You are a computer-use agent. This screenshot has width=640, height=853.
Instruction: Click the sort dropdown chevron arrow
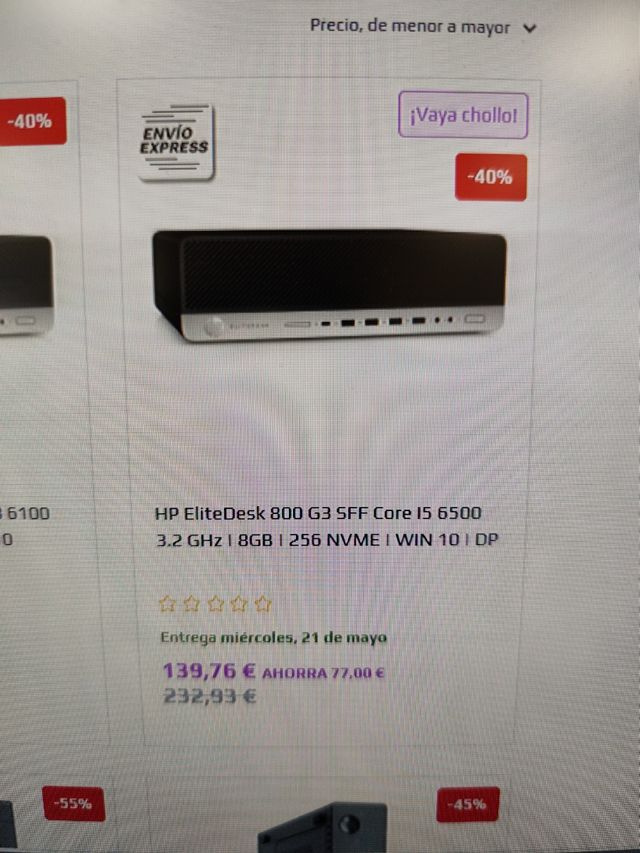pos(530,28)
